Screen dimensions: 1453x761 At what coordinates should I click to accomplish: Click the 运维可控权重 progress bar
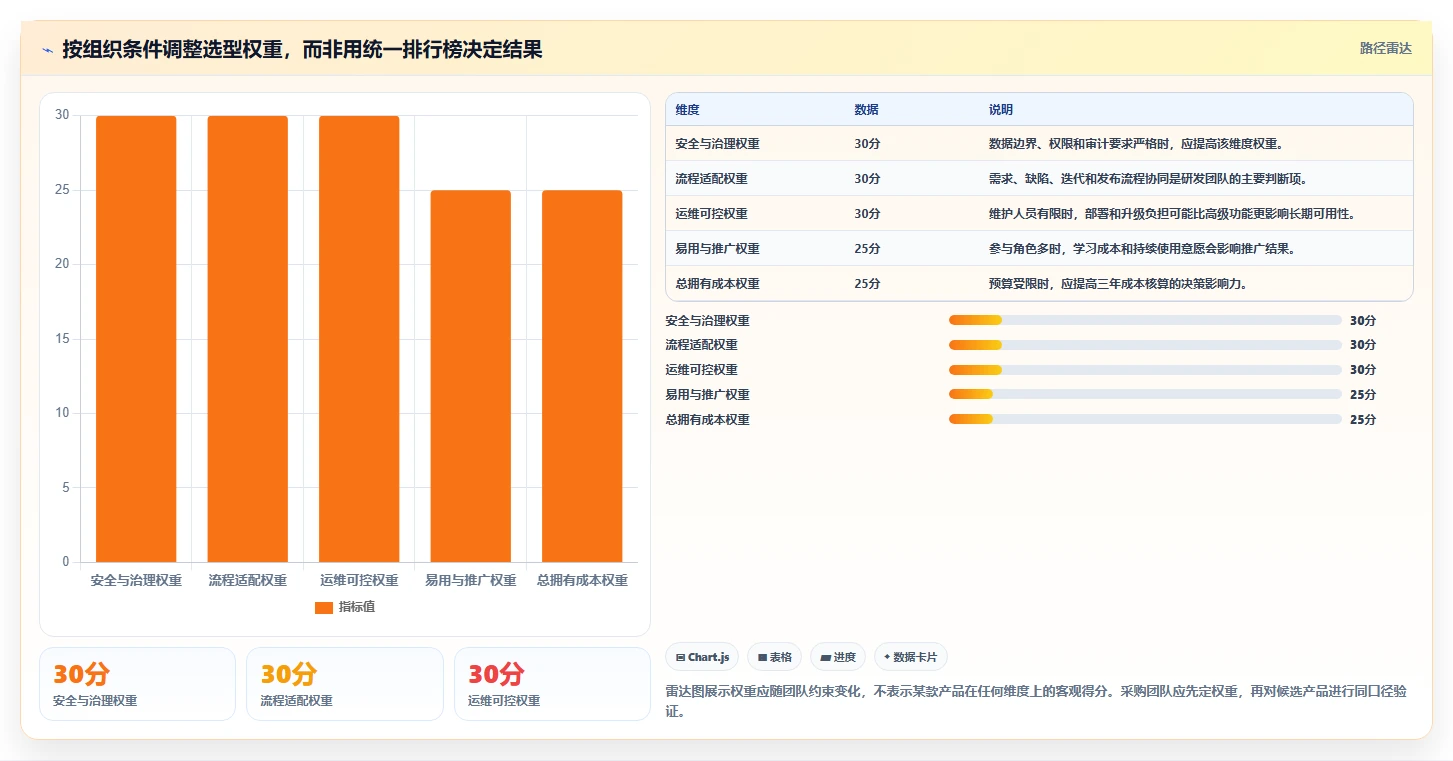(x=1145, y=370)
